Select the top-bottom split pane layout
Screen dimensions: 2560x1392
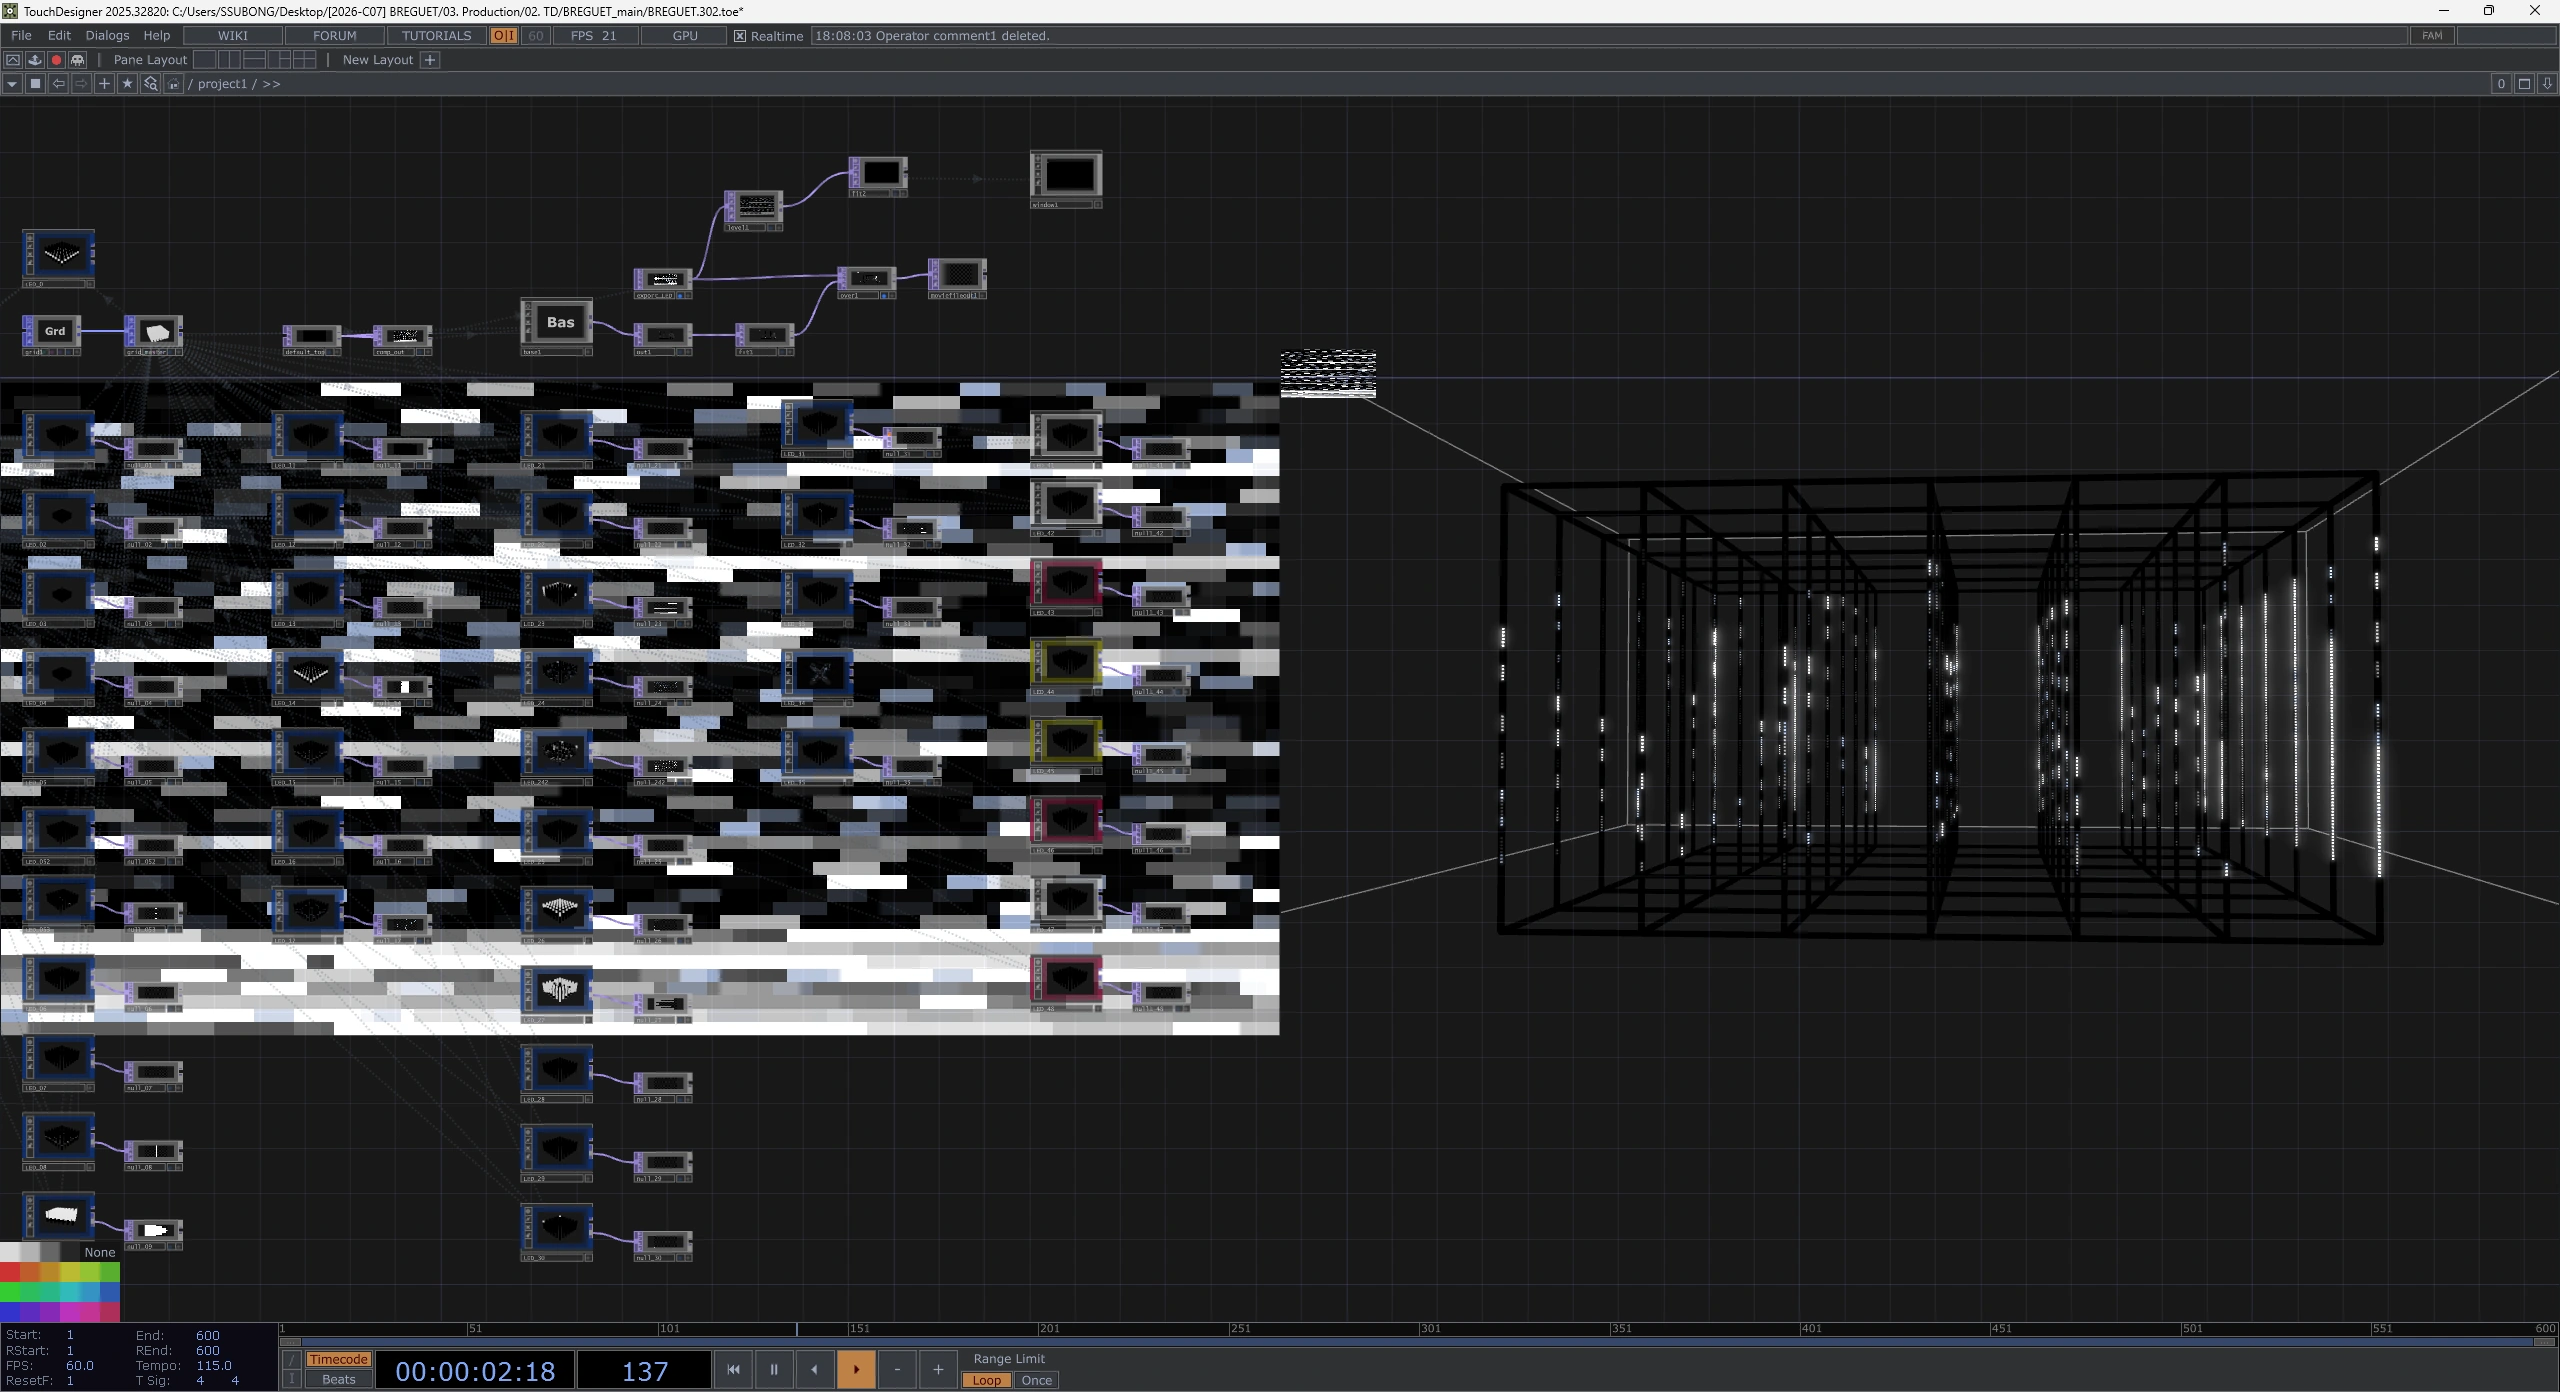[254, 60]
